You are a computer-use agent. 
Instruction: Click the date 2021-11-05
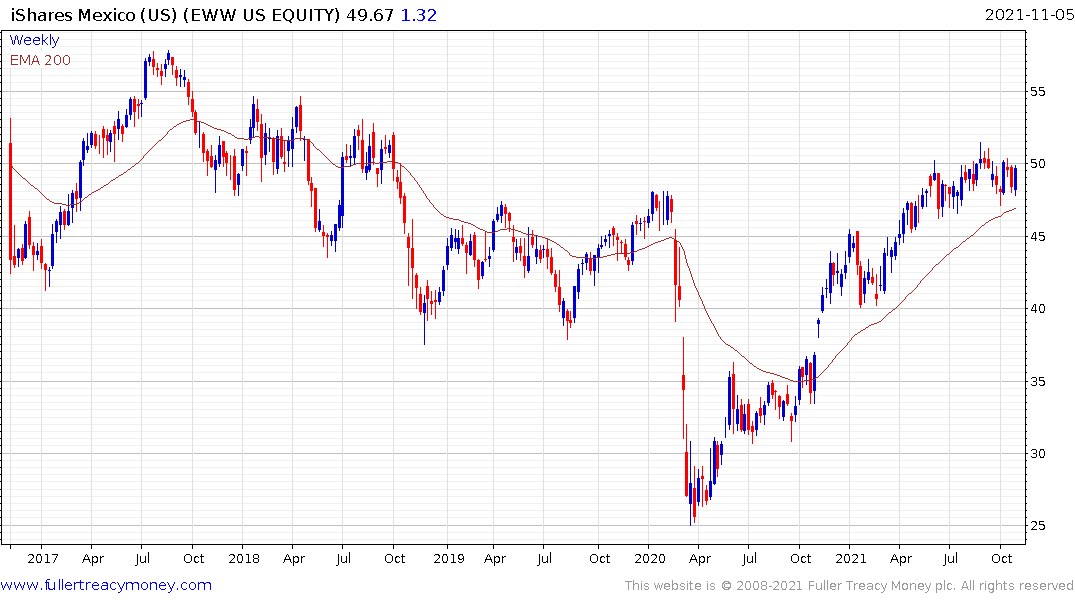coord(1028,15)
